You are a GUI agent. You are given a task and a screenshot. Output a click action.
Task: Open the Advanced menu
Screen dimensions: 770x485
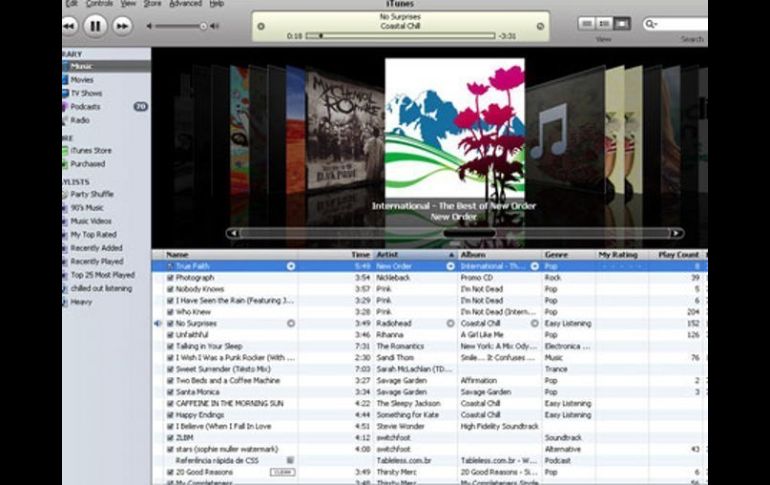tap(185, 4)
